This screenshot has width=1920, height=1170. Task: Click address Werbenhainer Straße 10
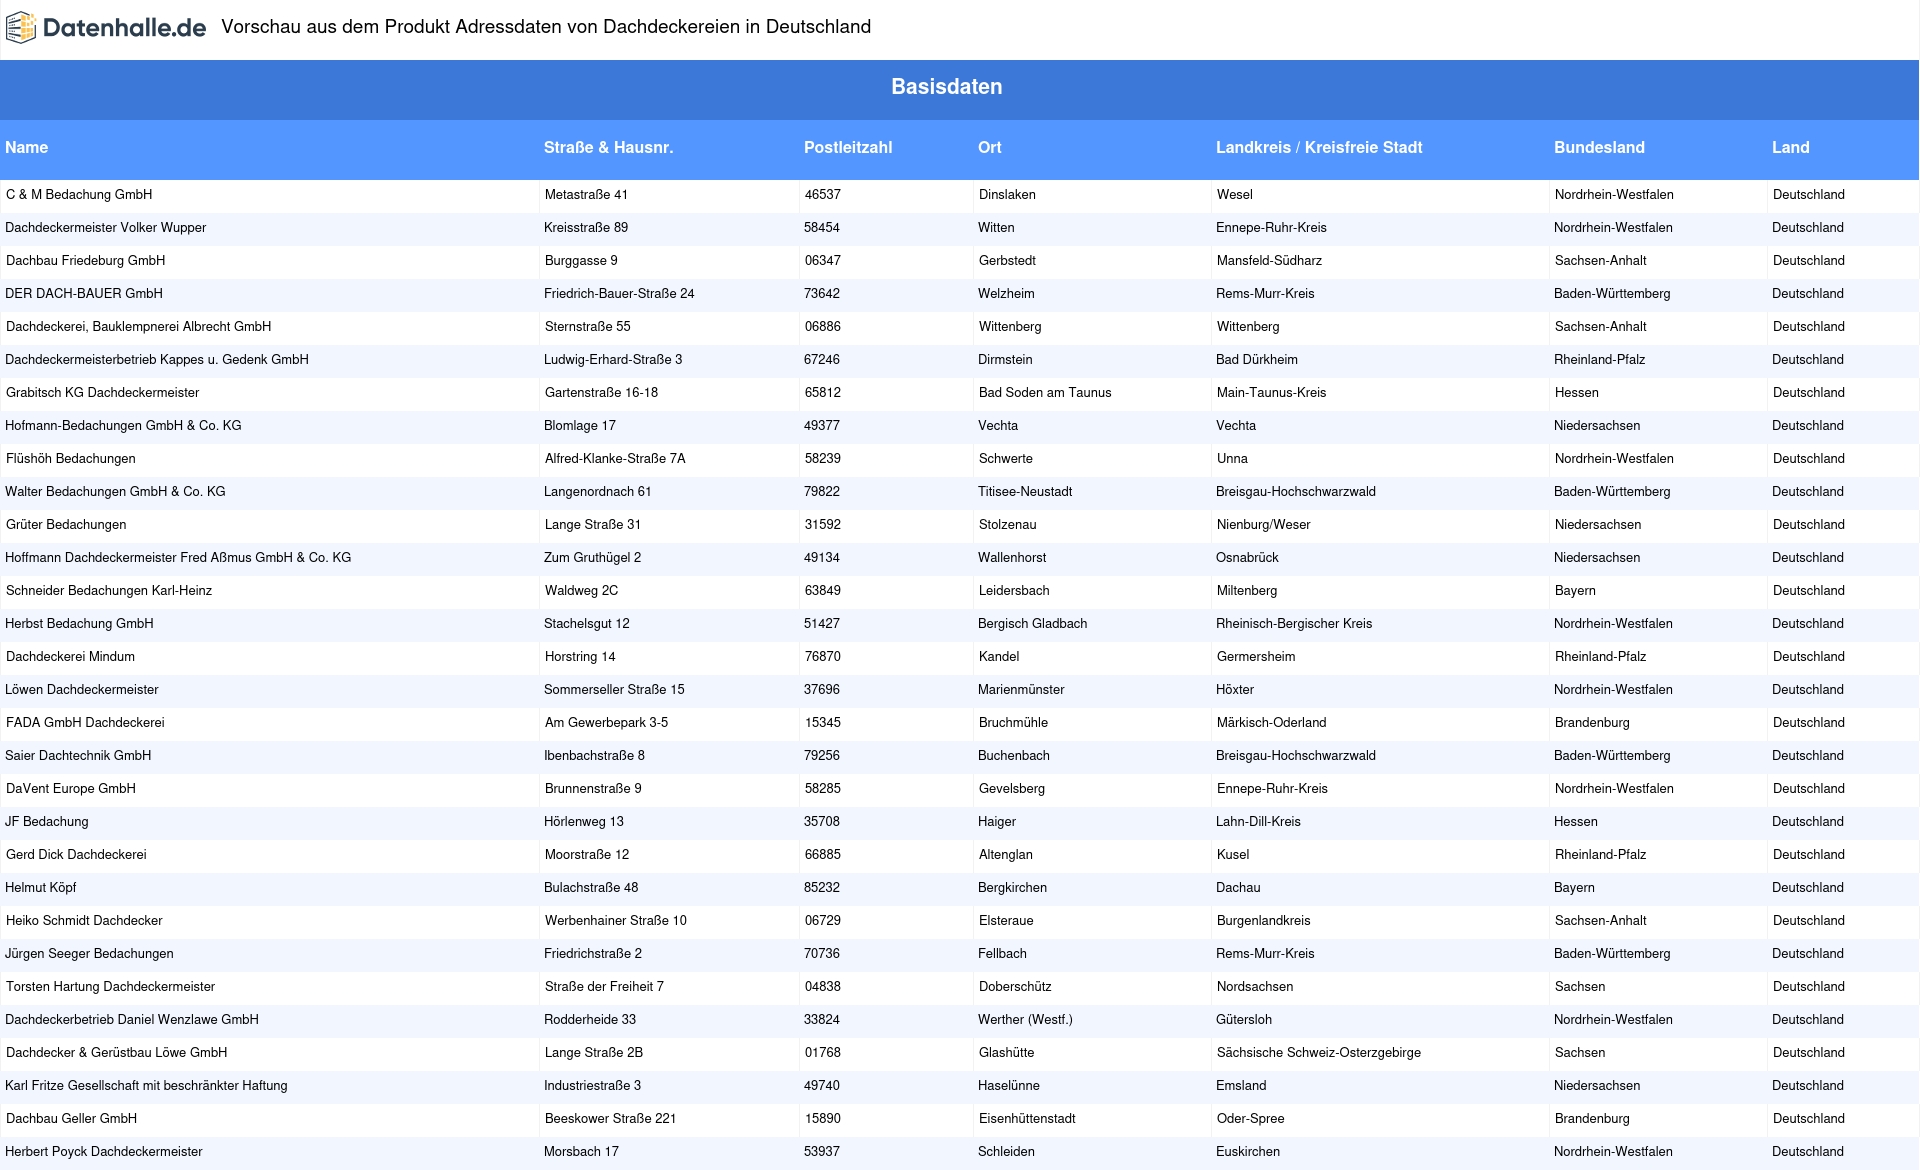click(616, 921)
